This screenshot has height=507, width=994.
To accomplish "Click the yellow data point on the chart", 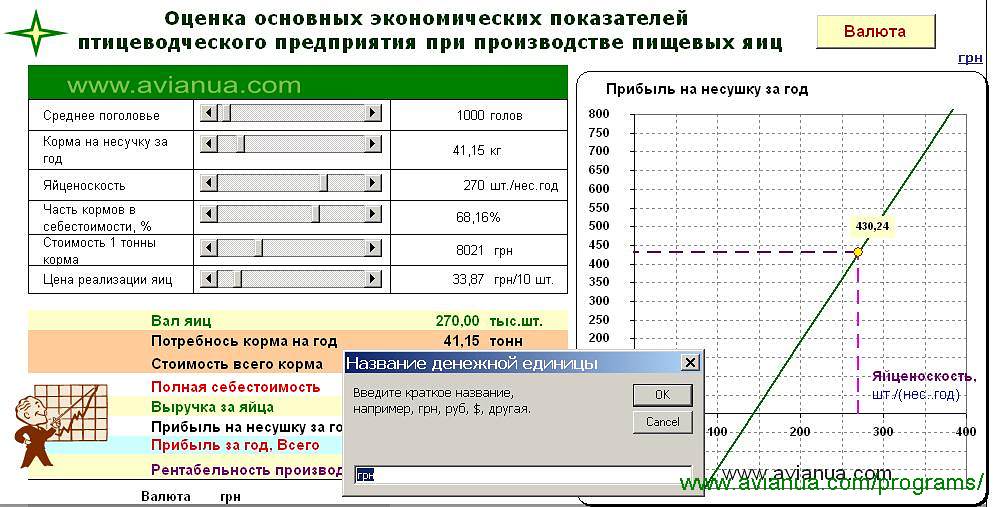I will tap(858, 252).
